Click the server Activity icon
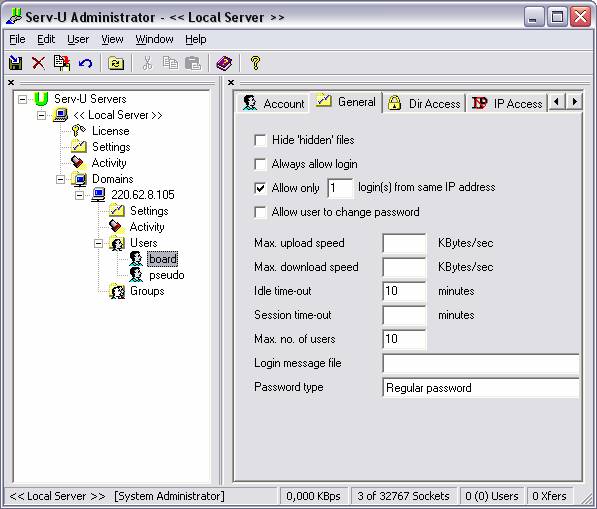 [78, 163]
